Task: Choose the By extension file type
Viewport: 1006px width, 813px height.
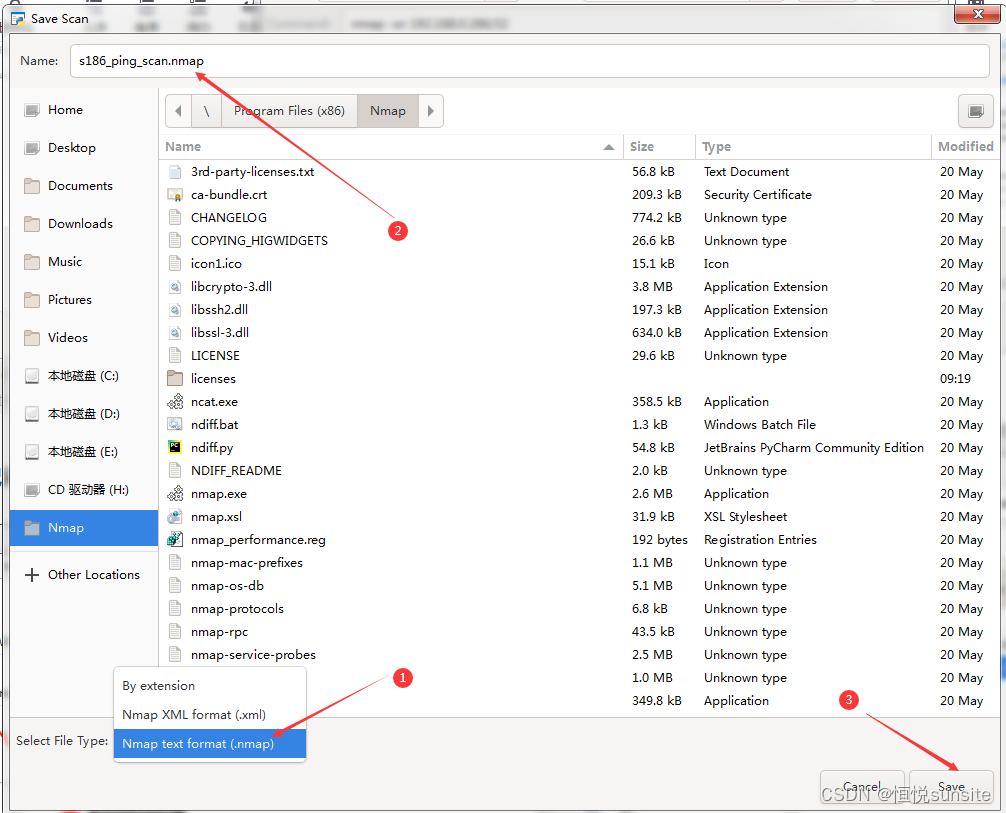Action: [210, 686]
